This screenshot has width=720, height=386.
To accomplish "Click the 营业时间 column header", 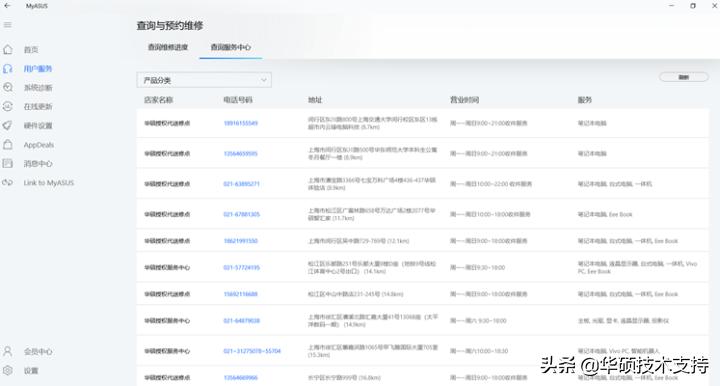I will coord(464,100).
